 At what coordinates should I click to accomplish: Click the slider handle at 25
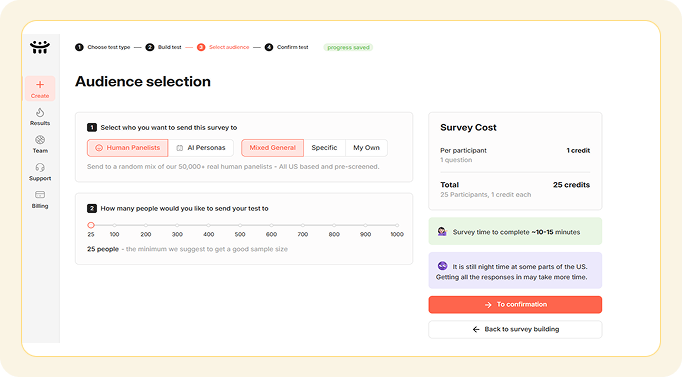click(91, 225)
